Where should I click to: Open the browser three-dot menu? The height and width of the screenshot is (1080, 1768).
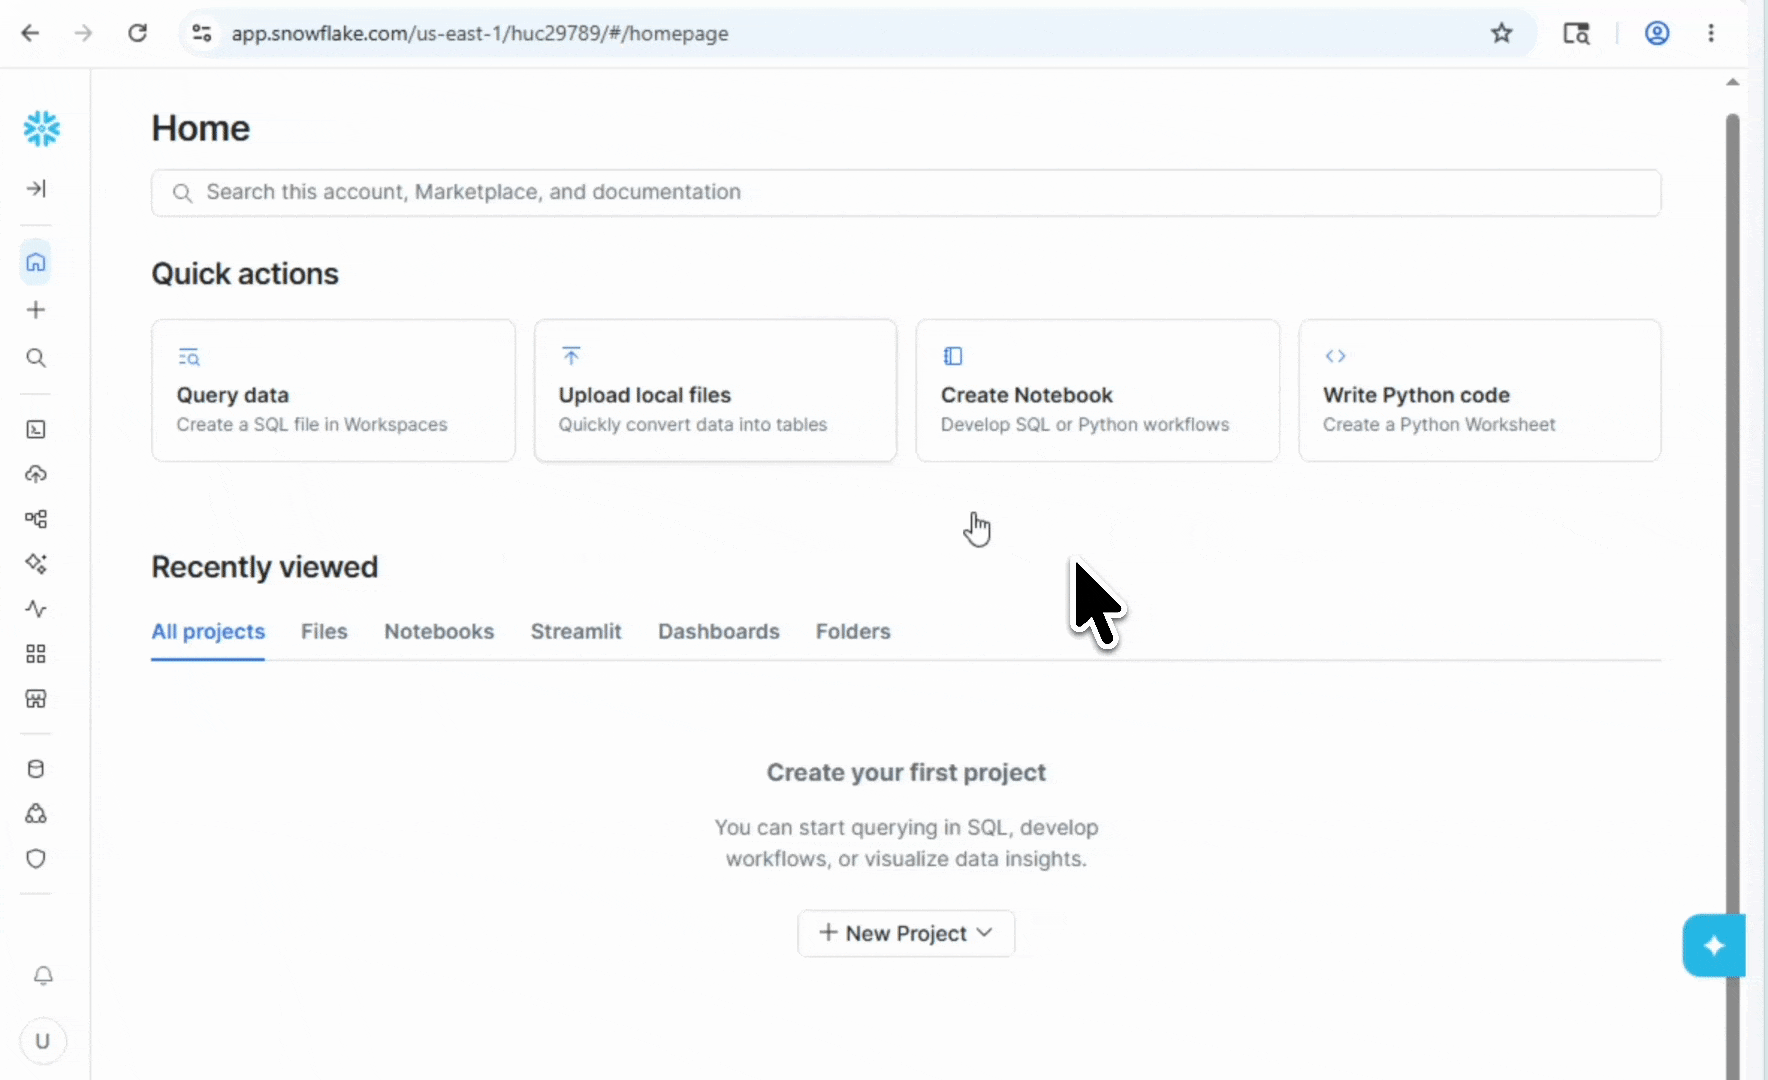click(x=1711, y=33)
